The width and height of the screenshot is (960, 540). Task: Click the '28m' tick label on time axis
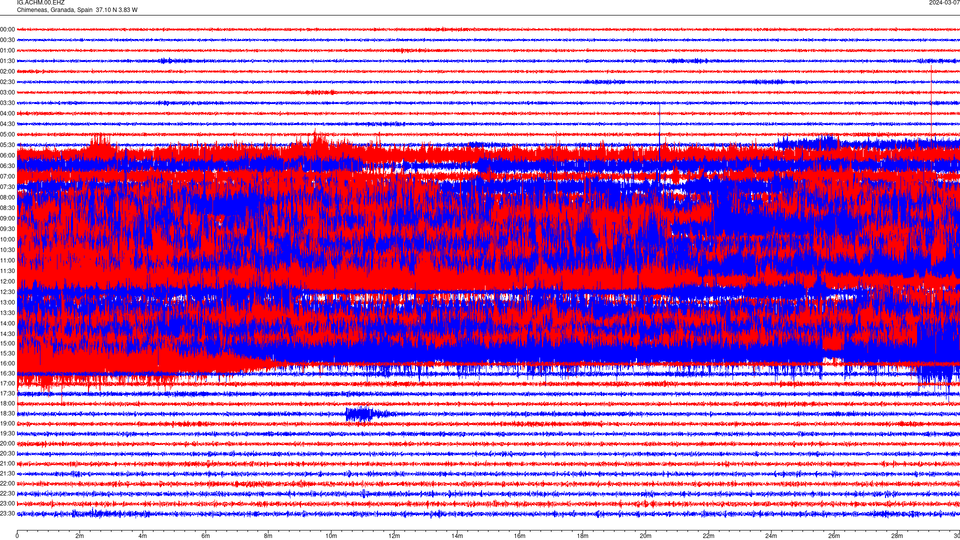coord(897,536)
